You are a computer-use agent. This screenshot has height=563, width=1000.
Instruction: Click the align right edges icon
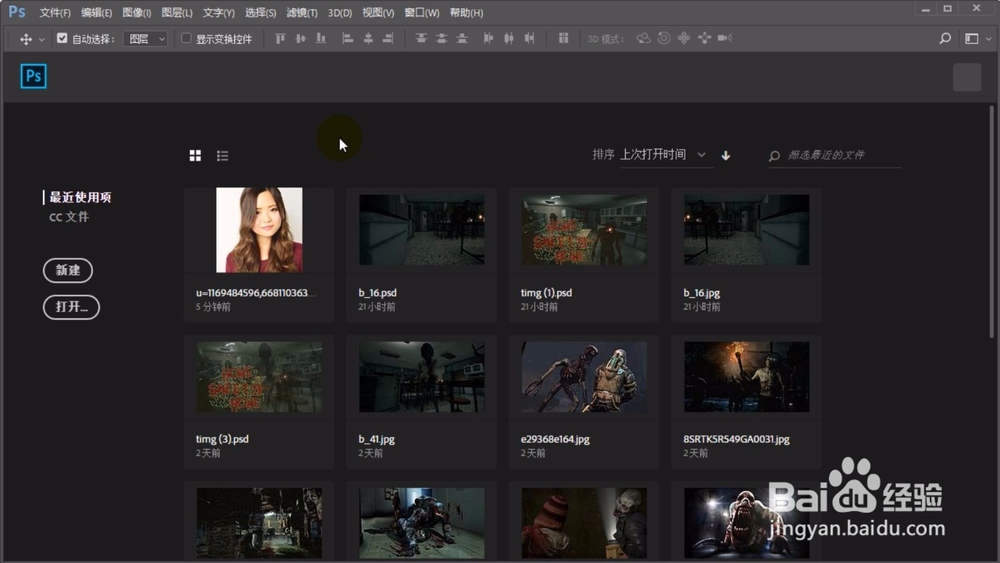[x=388, y=38]
